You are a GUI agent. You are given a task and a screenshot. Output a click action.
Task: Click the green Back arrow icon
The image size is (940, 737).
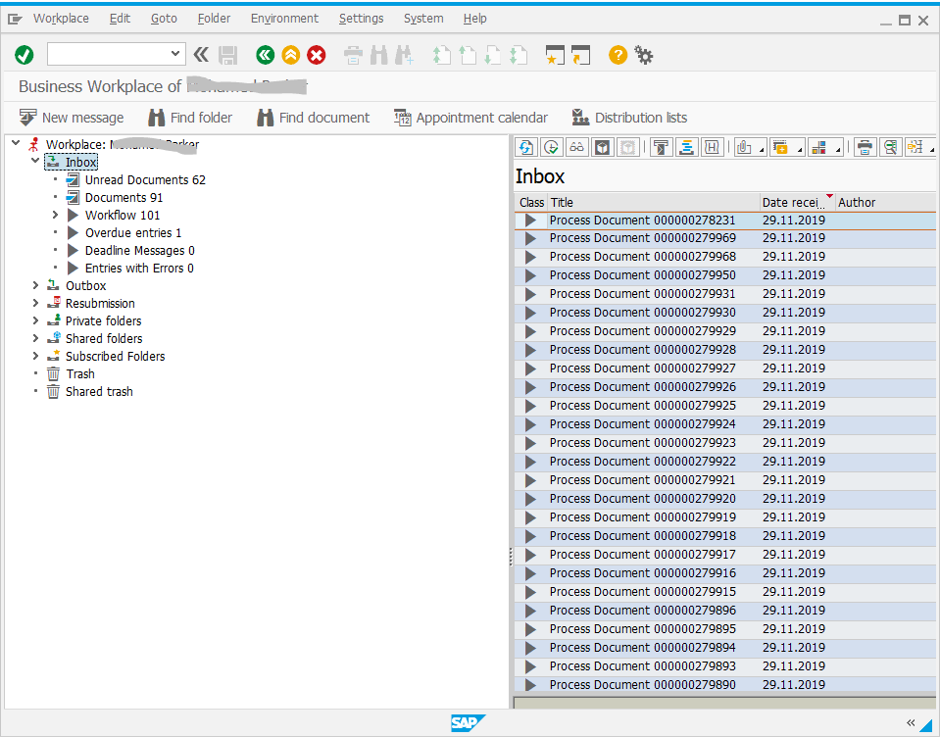[x=265, y=55]
